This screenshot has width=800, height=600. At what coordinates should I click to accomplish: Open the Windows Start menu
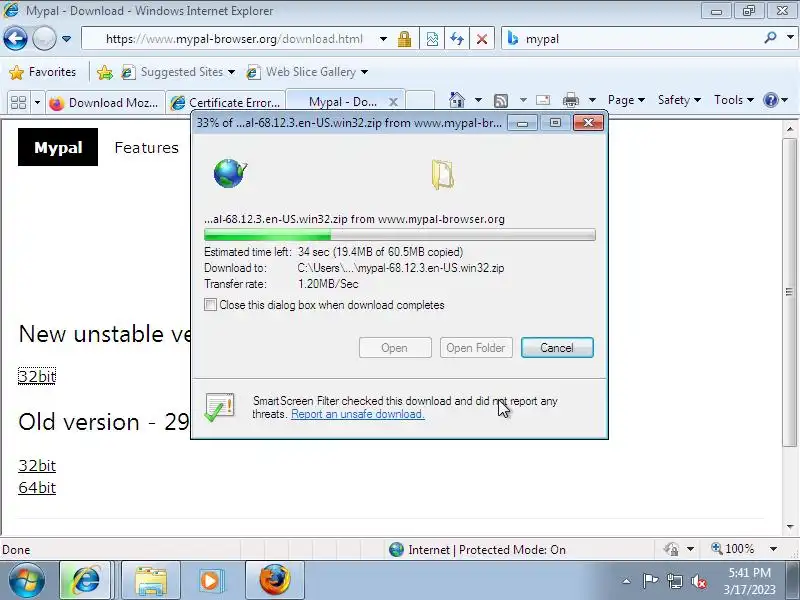coord(26,581)
